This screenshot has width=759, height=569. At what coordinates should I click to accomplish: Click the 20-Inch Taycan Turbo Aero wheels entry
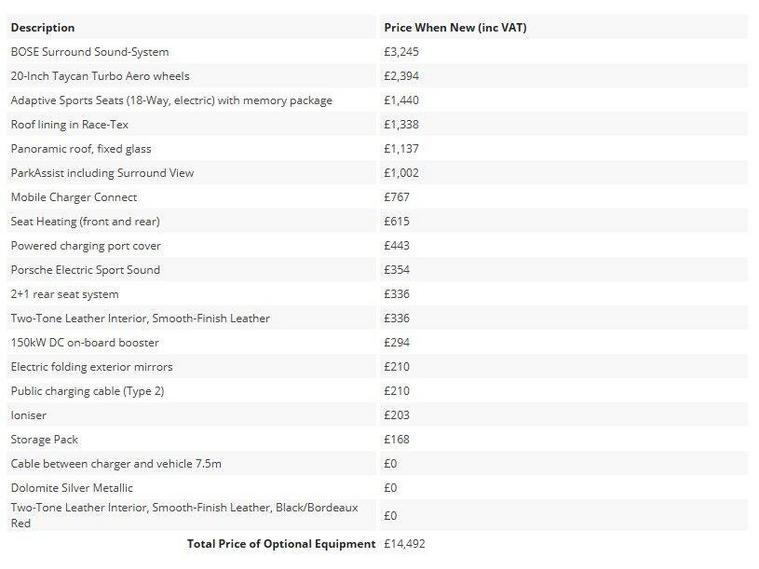tap(100, 76)
